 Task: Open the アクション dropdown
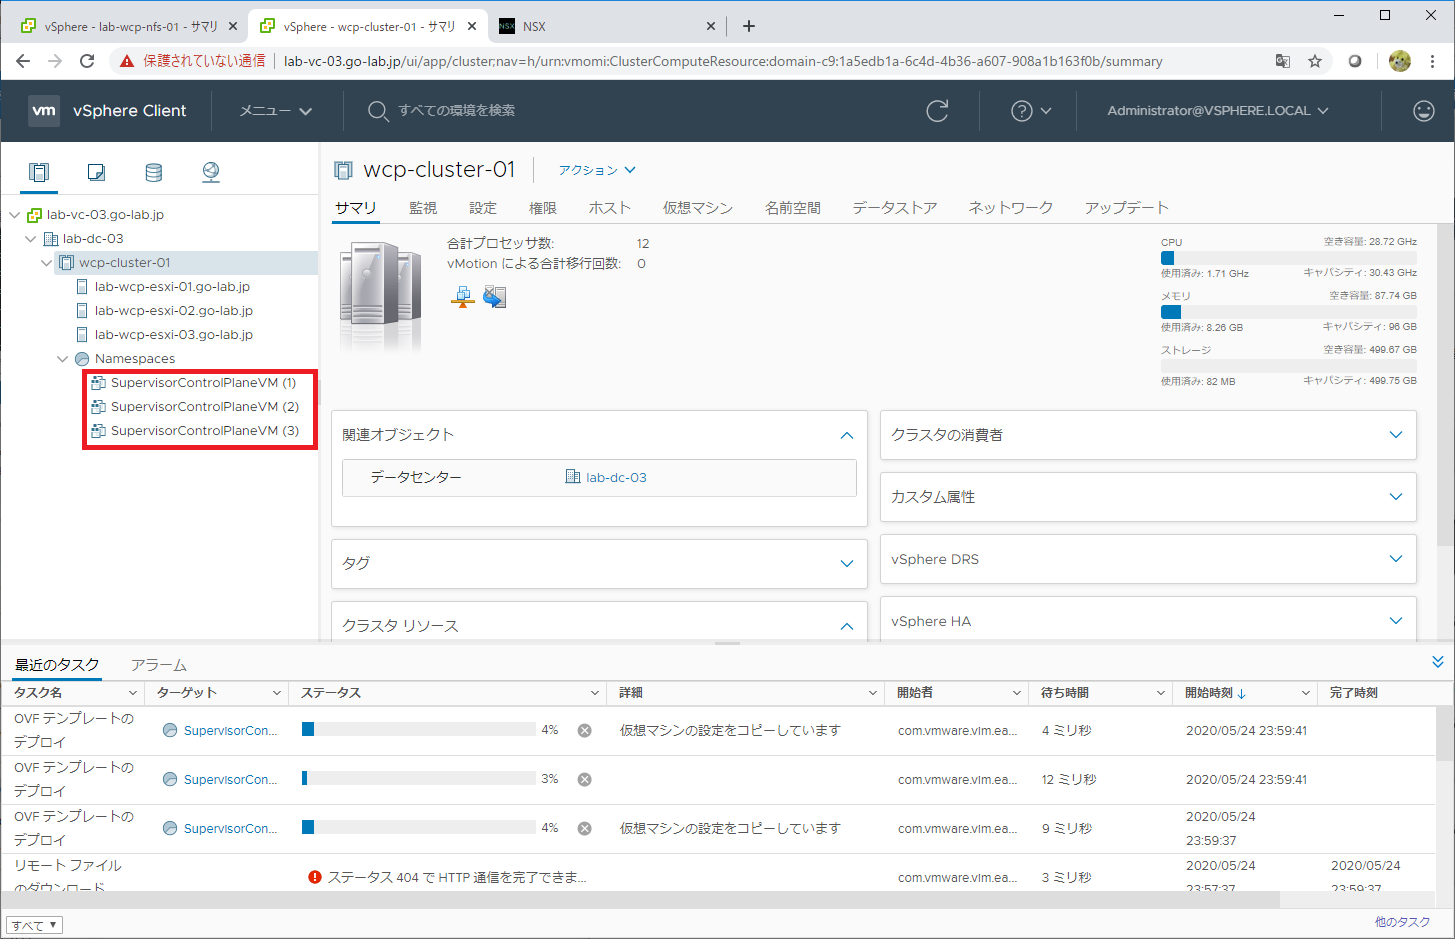597,170
